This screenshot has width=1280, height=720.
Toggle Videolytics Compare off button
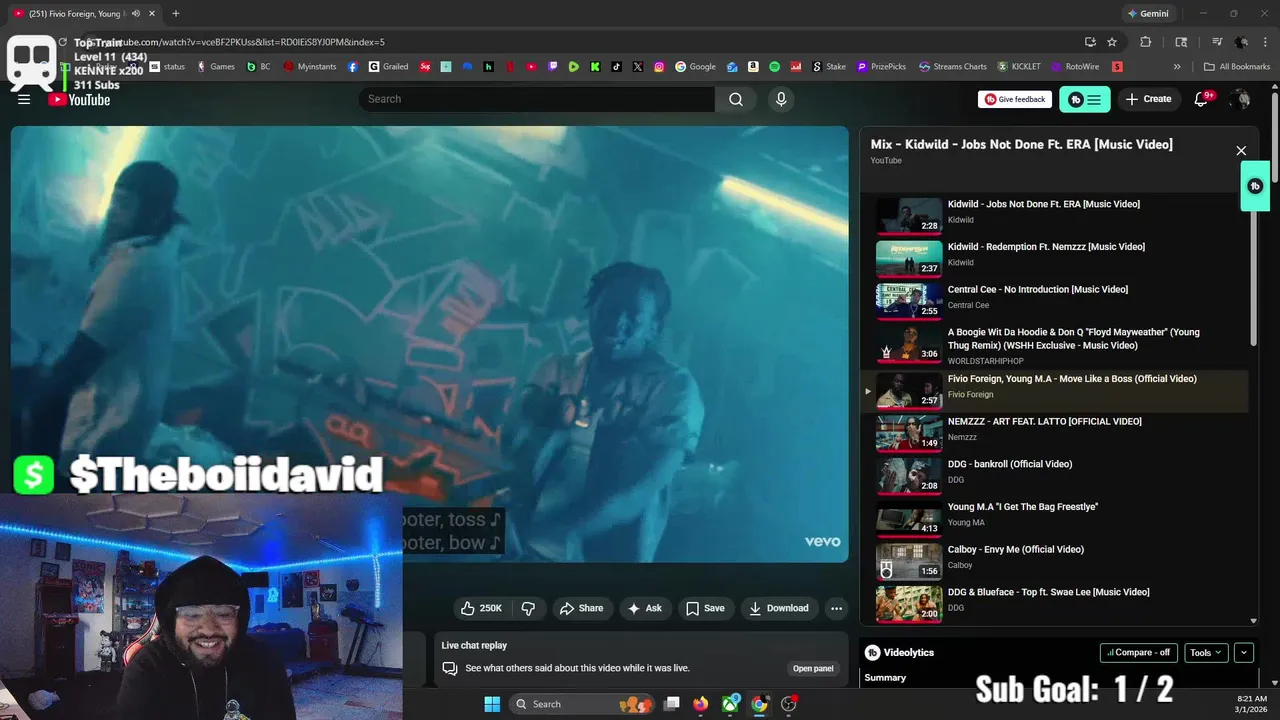[x=1138, y=653]
